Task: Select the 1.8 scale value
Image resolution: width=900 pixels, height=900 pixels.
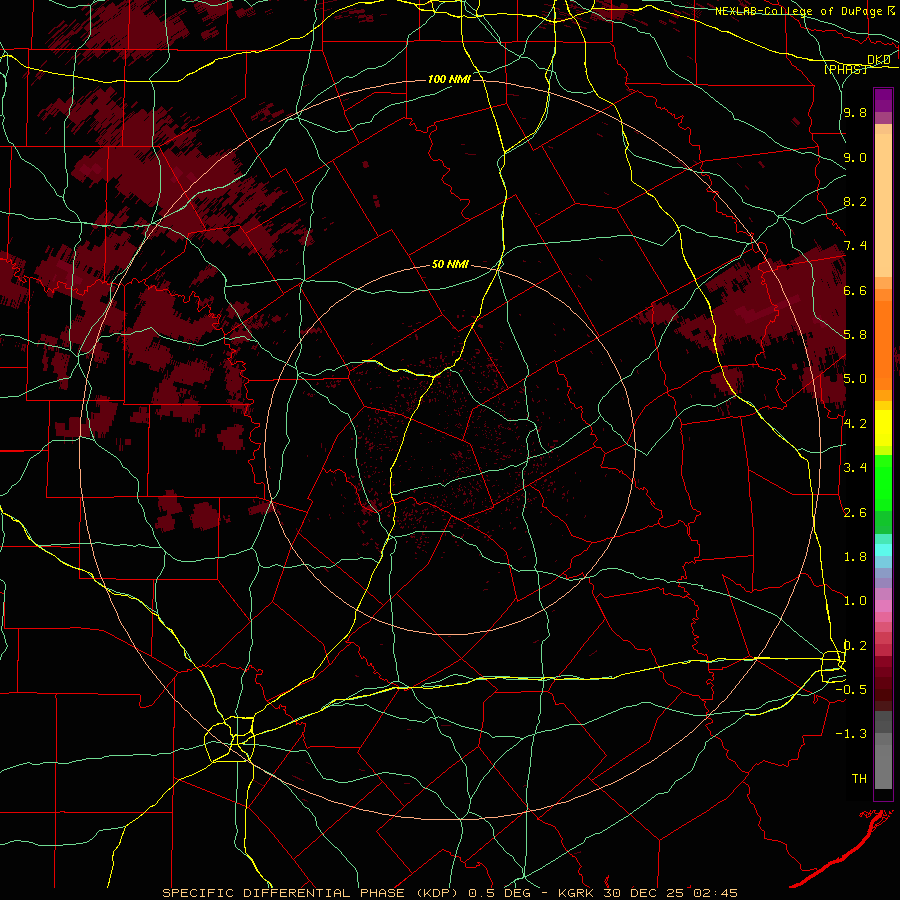Action: point(855,557)
